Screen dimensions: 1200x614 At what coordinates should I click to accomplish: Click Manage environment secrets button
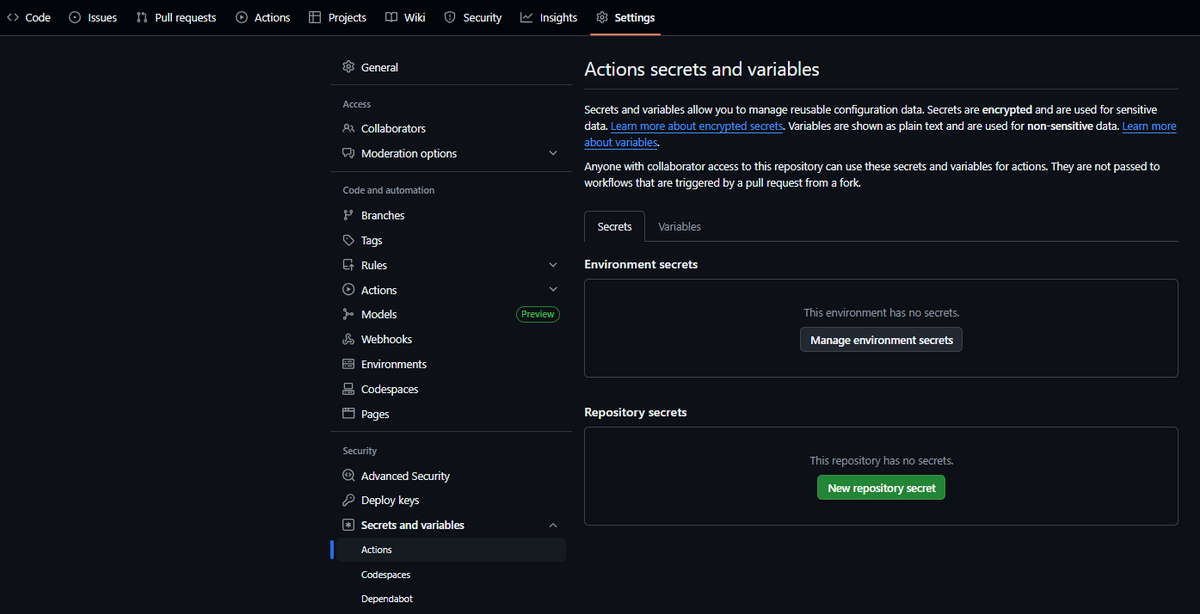pyautogui.click(x=881, y=340)
